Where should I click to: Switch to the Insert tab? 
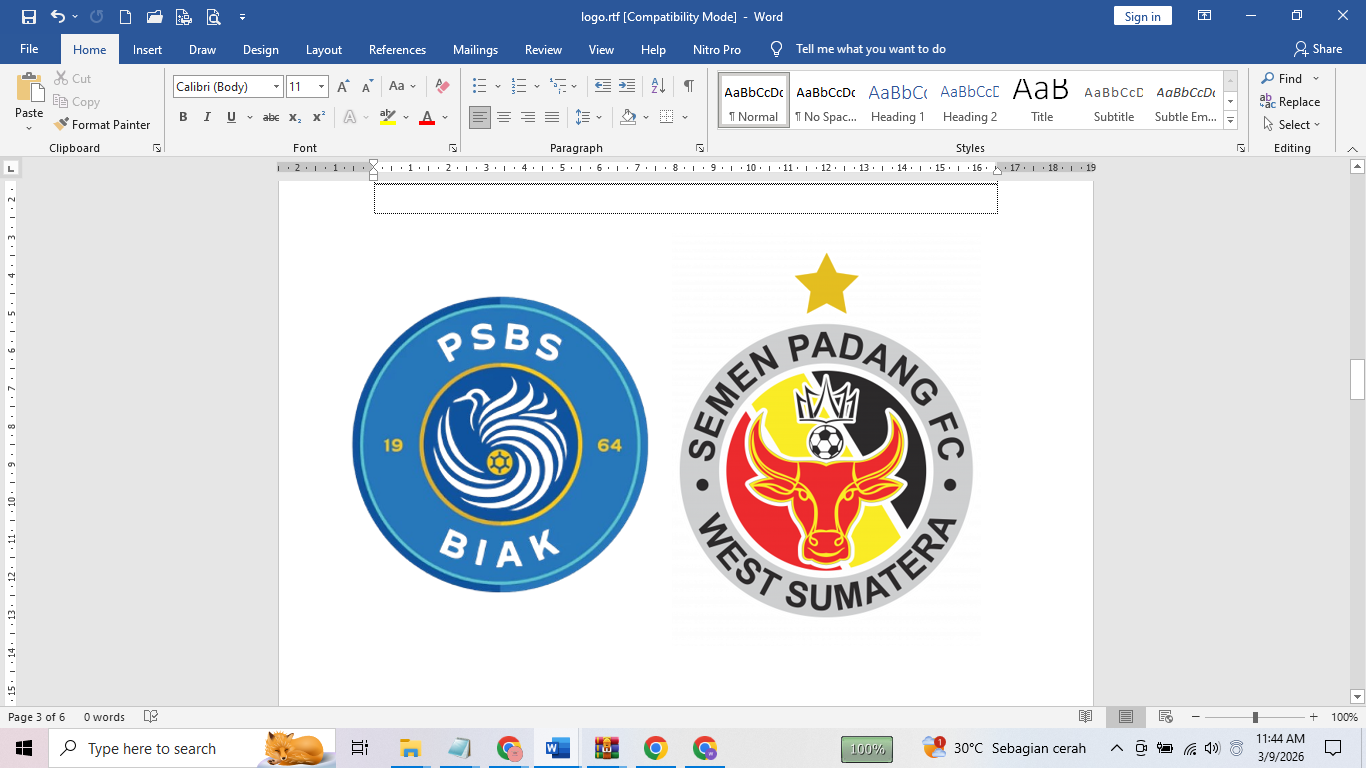coord(147,49)
